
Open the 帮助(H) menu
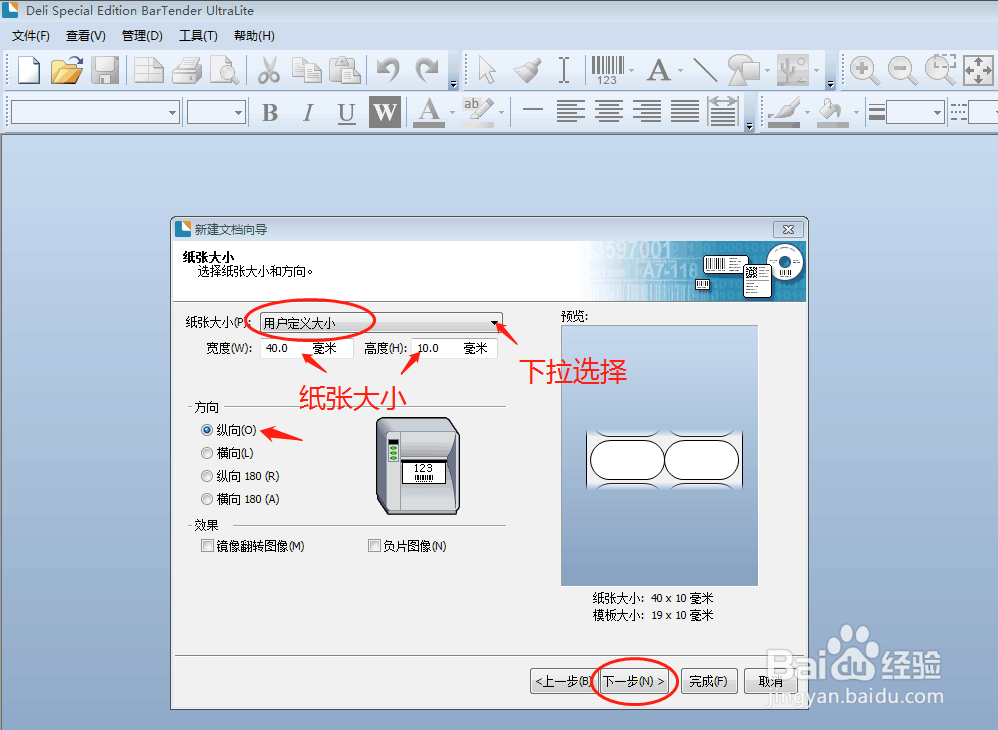(254, 36)
